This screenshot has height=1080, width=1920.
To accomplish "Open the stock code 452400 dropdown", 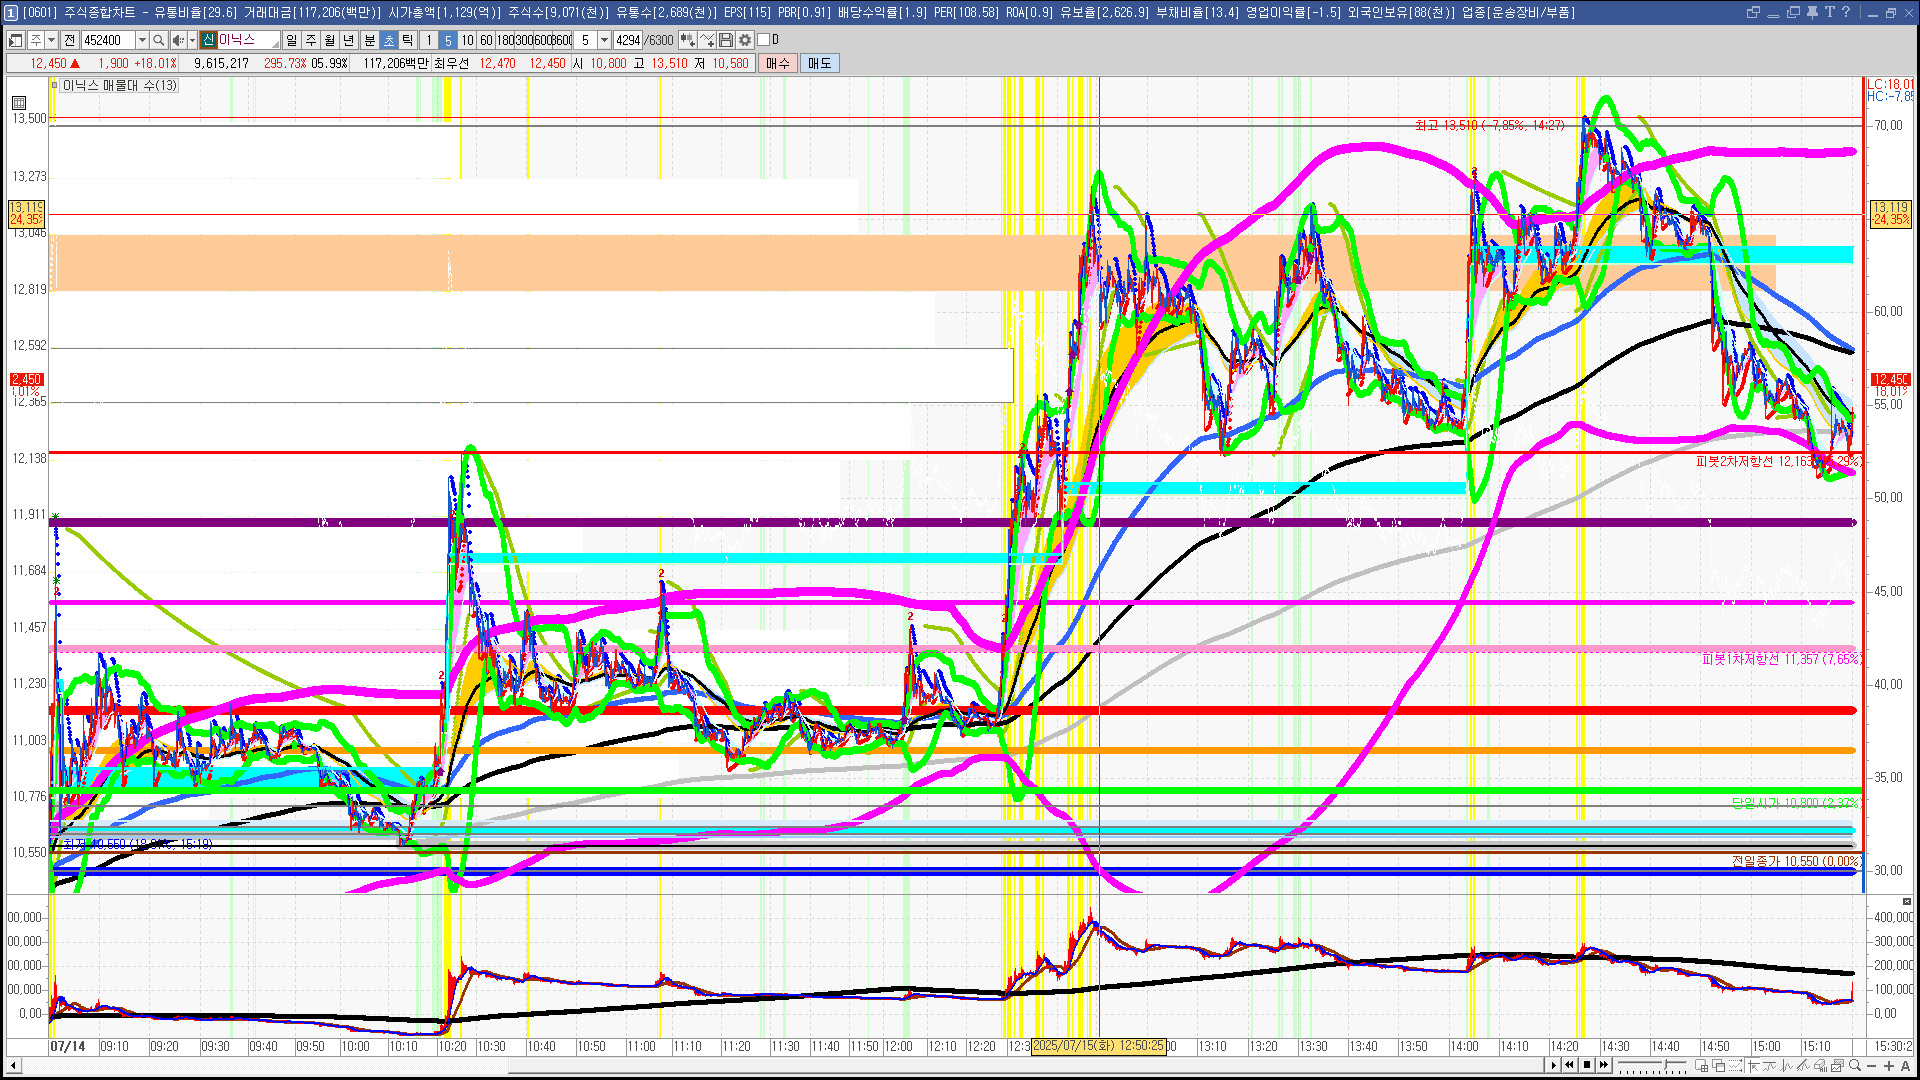I will pos(142,40).
